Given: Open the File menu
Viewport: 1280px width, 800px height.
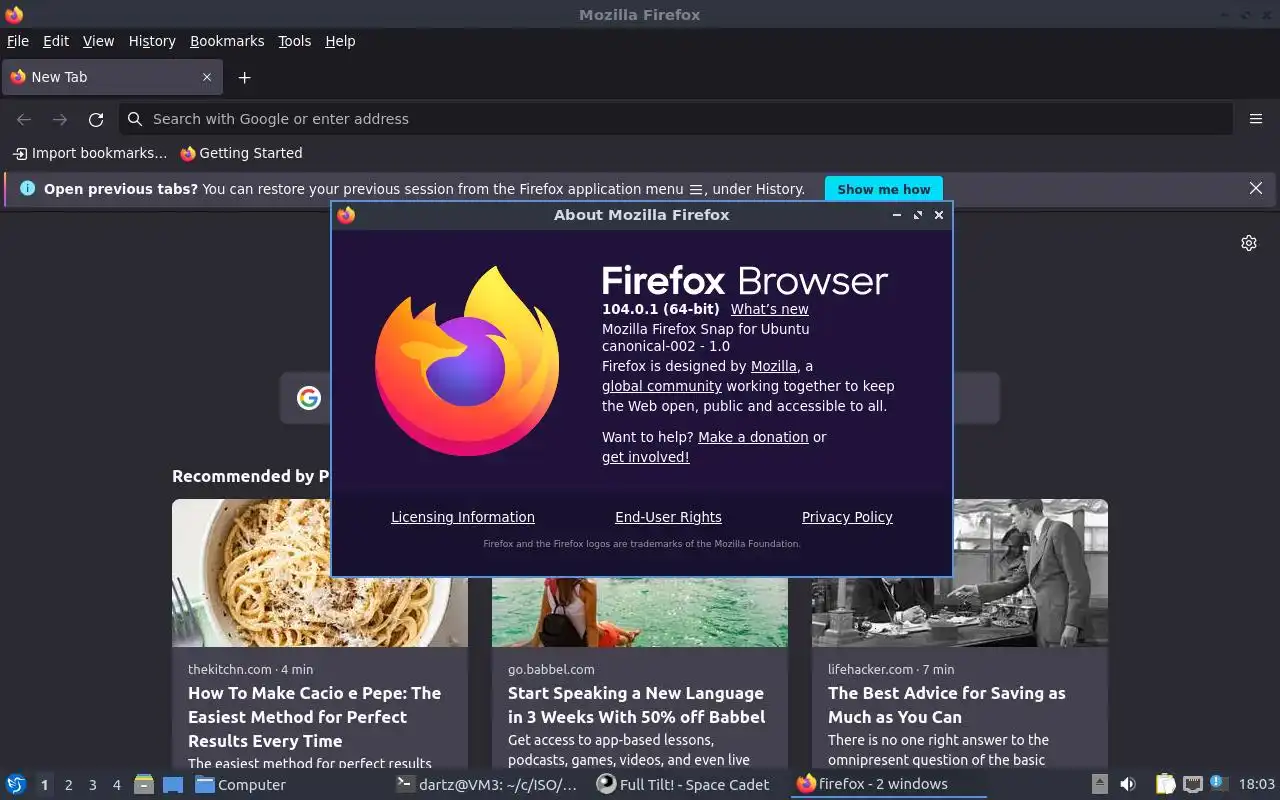Looking at the screenshot, I should tap(18, 41).
